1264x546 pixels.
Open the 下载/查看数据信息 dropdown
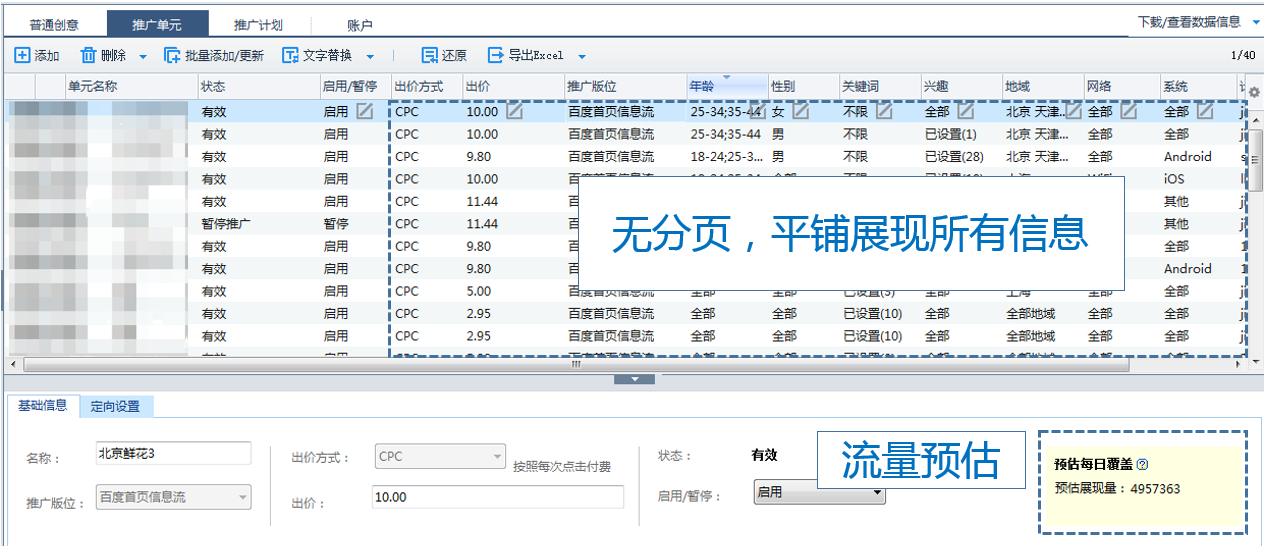pyautogui.click(x=1195, y=22)
